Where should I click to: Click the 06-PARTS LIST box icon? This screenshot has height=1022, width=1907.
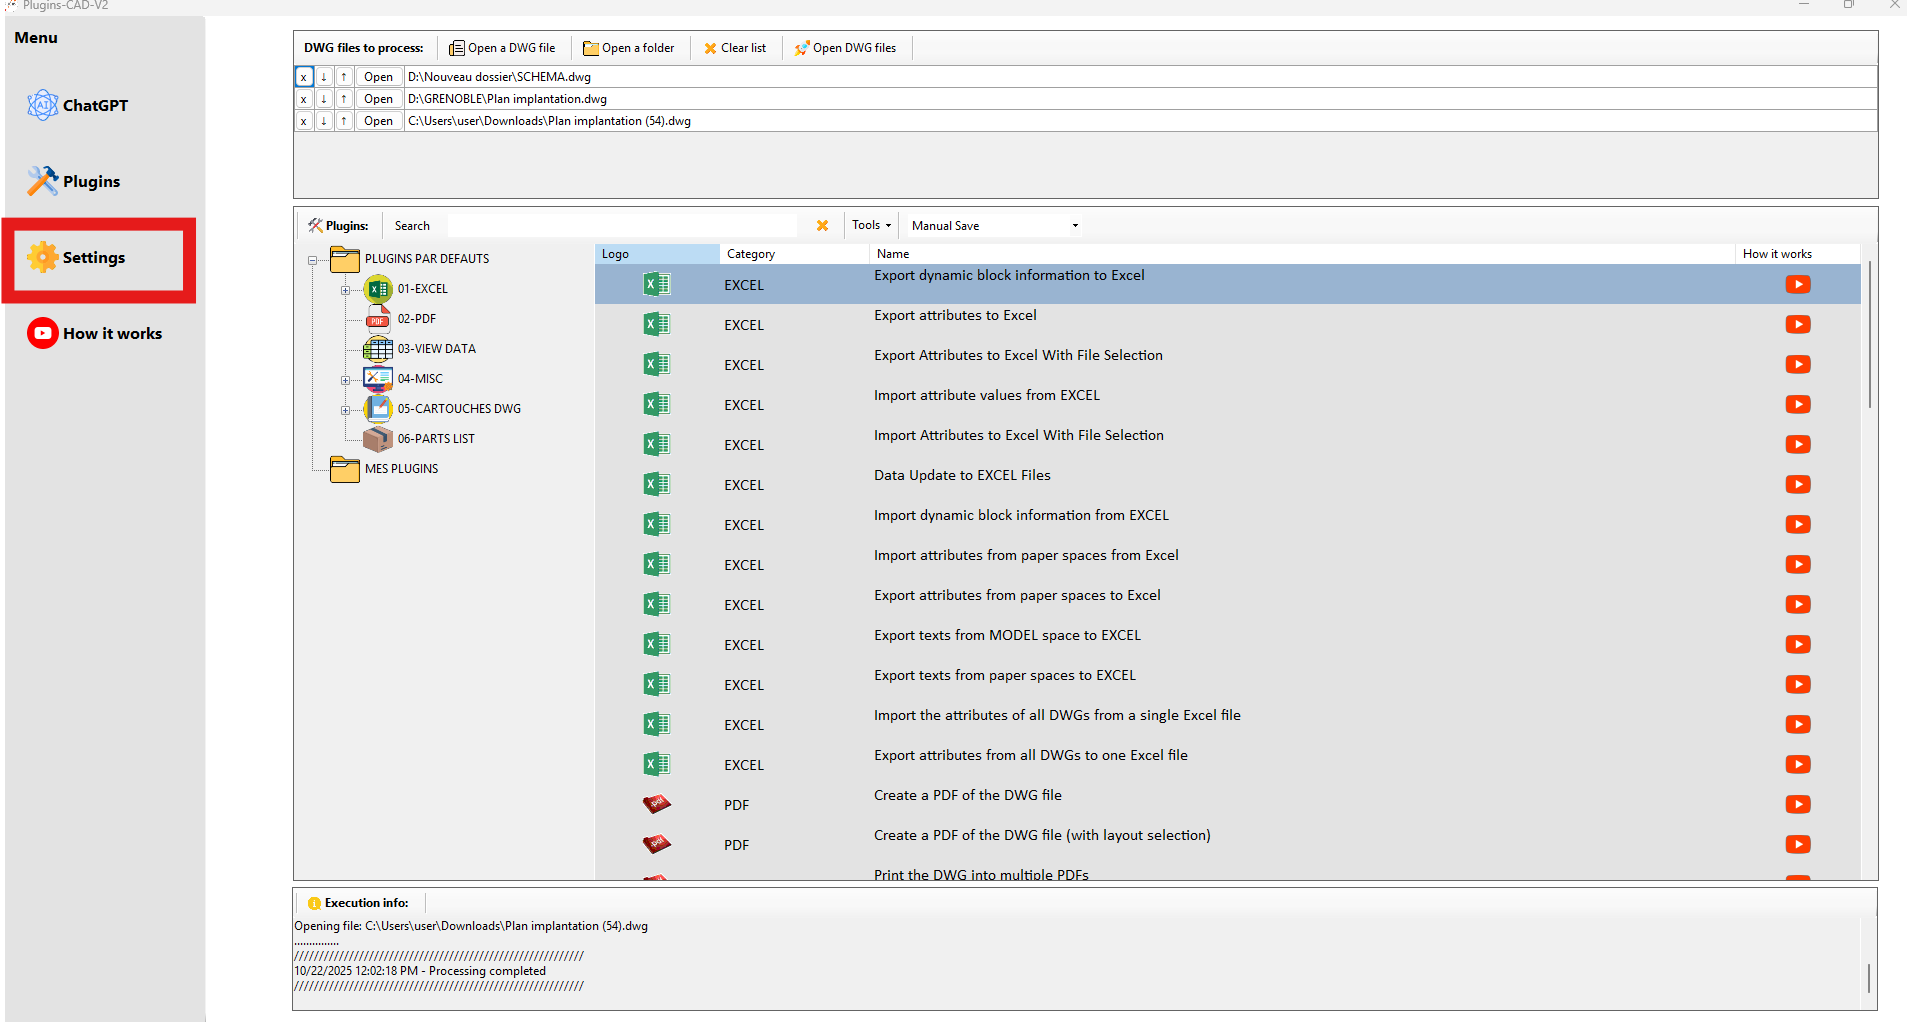[x=378, y=439]
